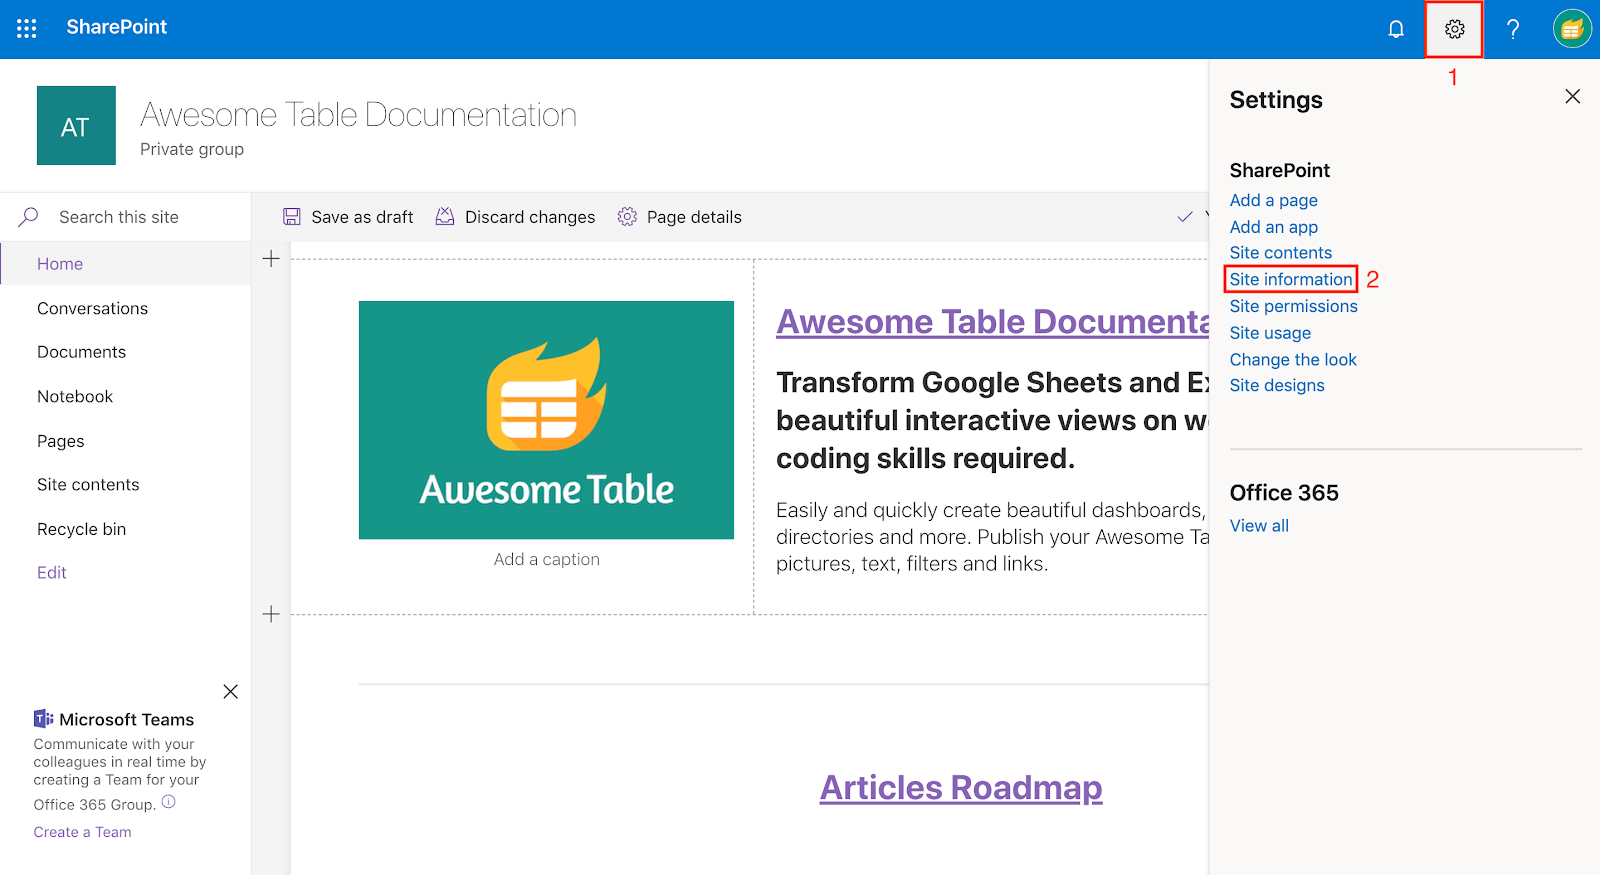
Task: Click Edit link in the left navigation
Action: [x=52, y=573]
